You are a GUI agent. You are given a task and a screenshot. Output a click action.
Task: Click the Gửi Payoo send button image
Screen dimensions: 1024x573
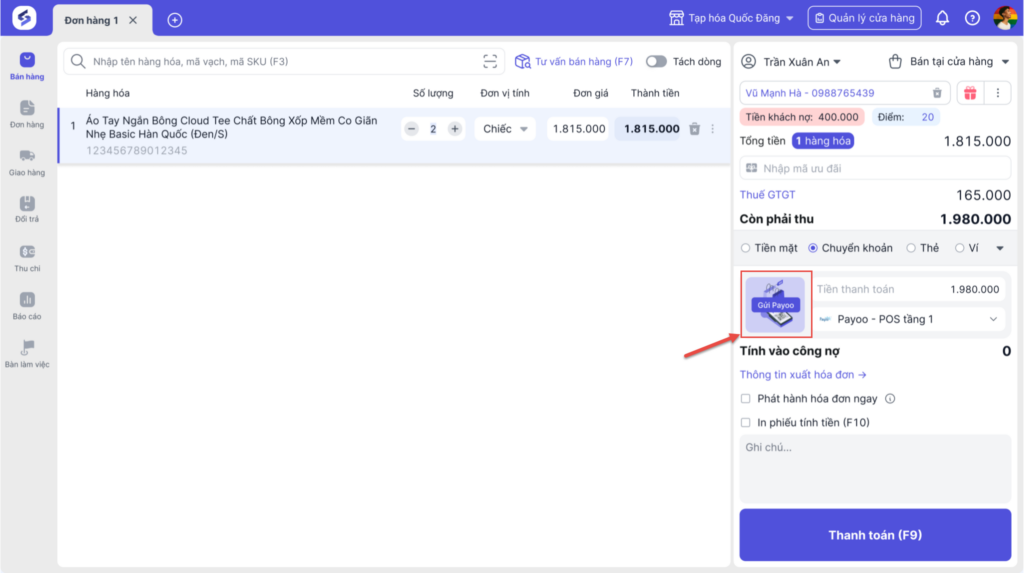pyautogui.click(x=776, y=304)
